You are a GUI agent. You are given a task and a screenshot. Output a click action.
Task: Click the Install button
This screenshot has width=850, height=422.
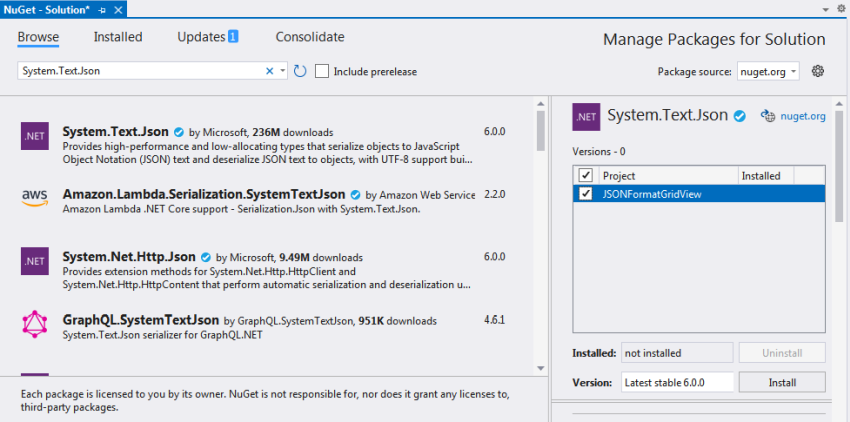coord(782,382)
